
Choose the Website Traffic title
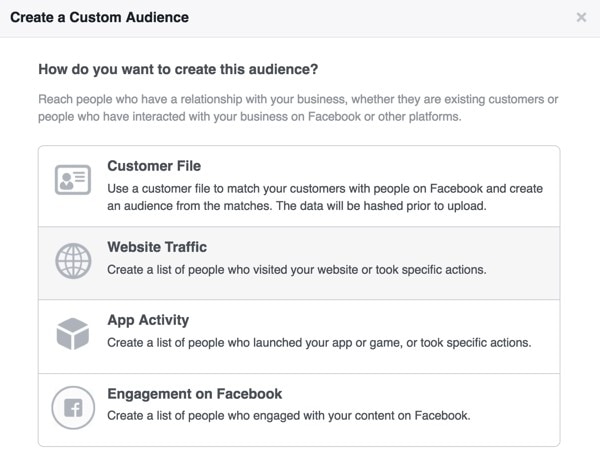click(157, 247)
